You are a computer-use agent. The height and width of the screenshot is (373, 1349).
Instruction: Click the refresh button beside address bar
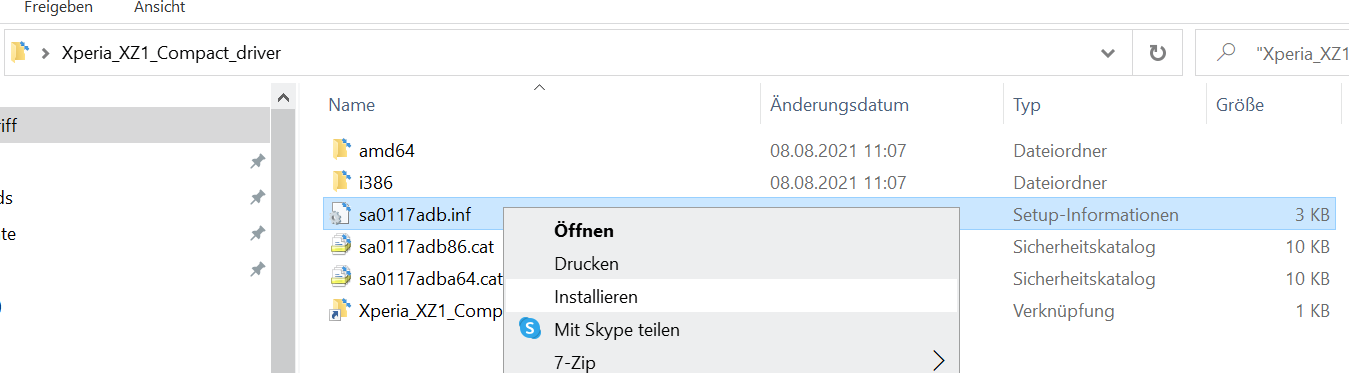(1158, 53)
